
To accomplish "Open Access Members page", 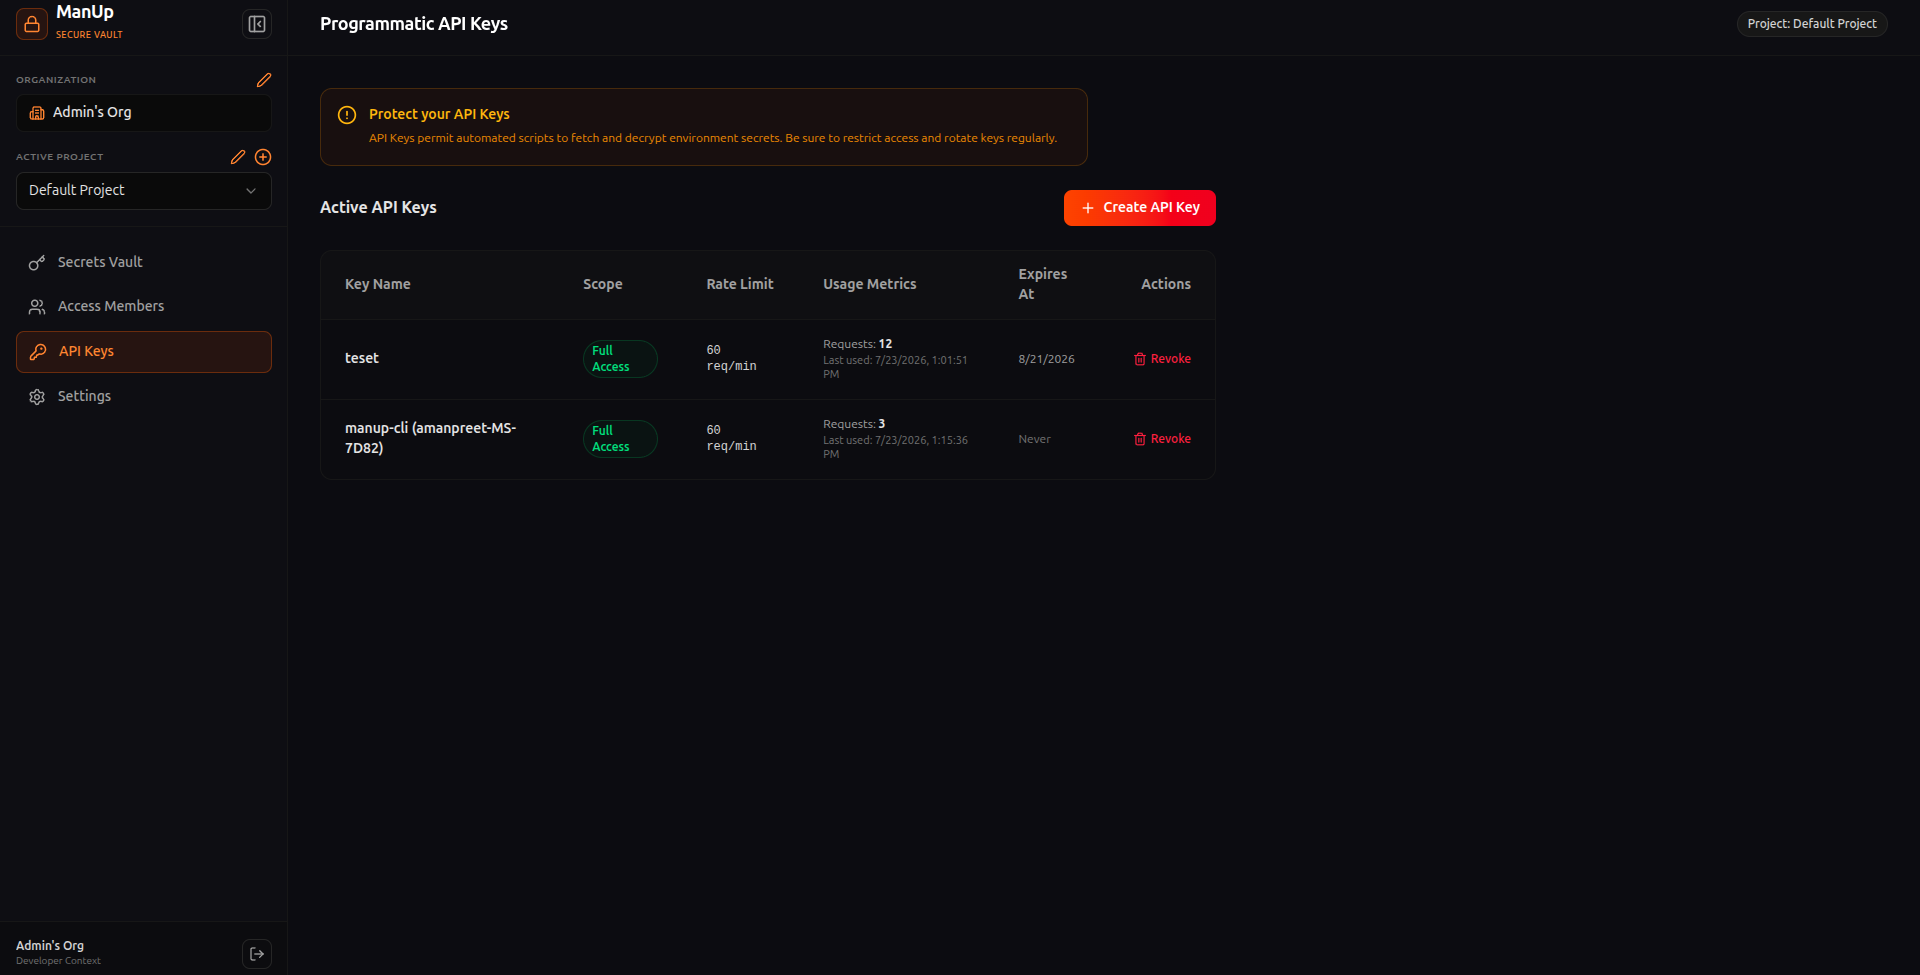I will (x=144, y=306).
